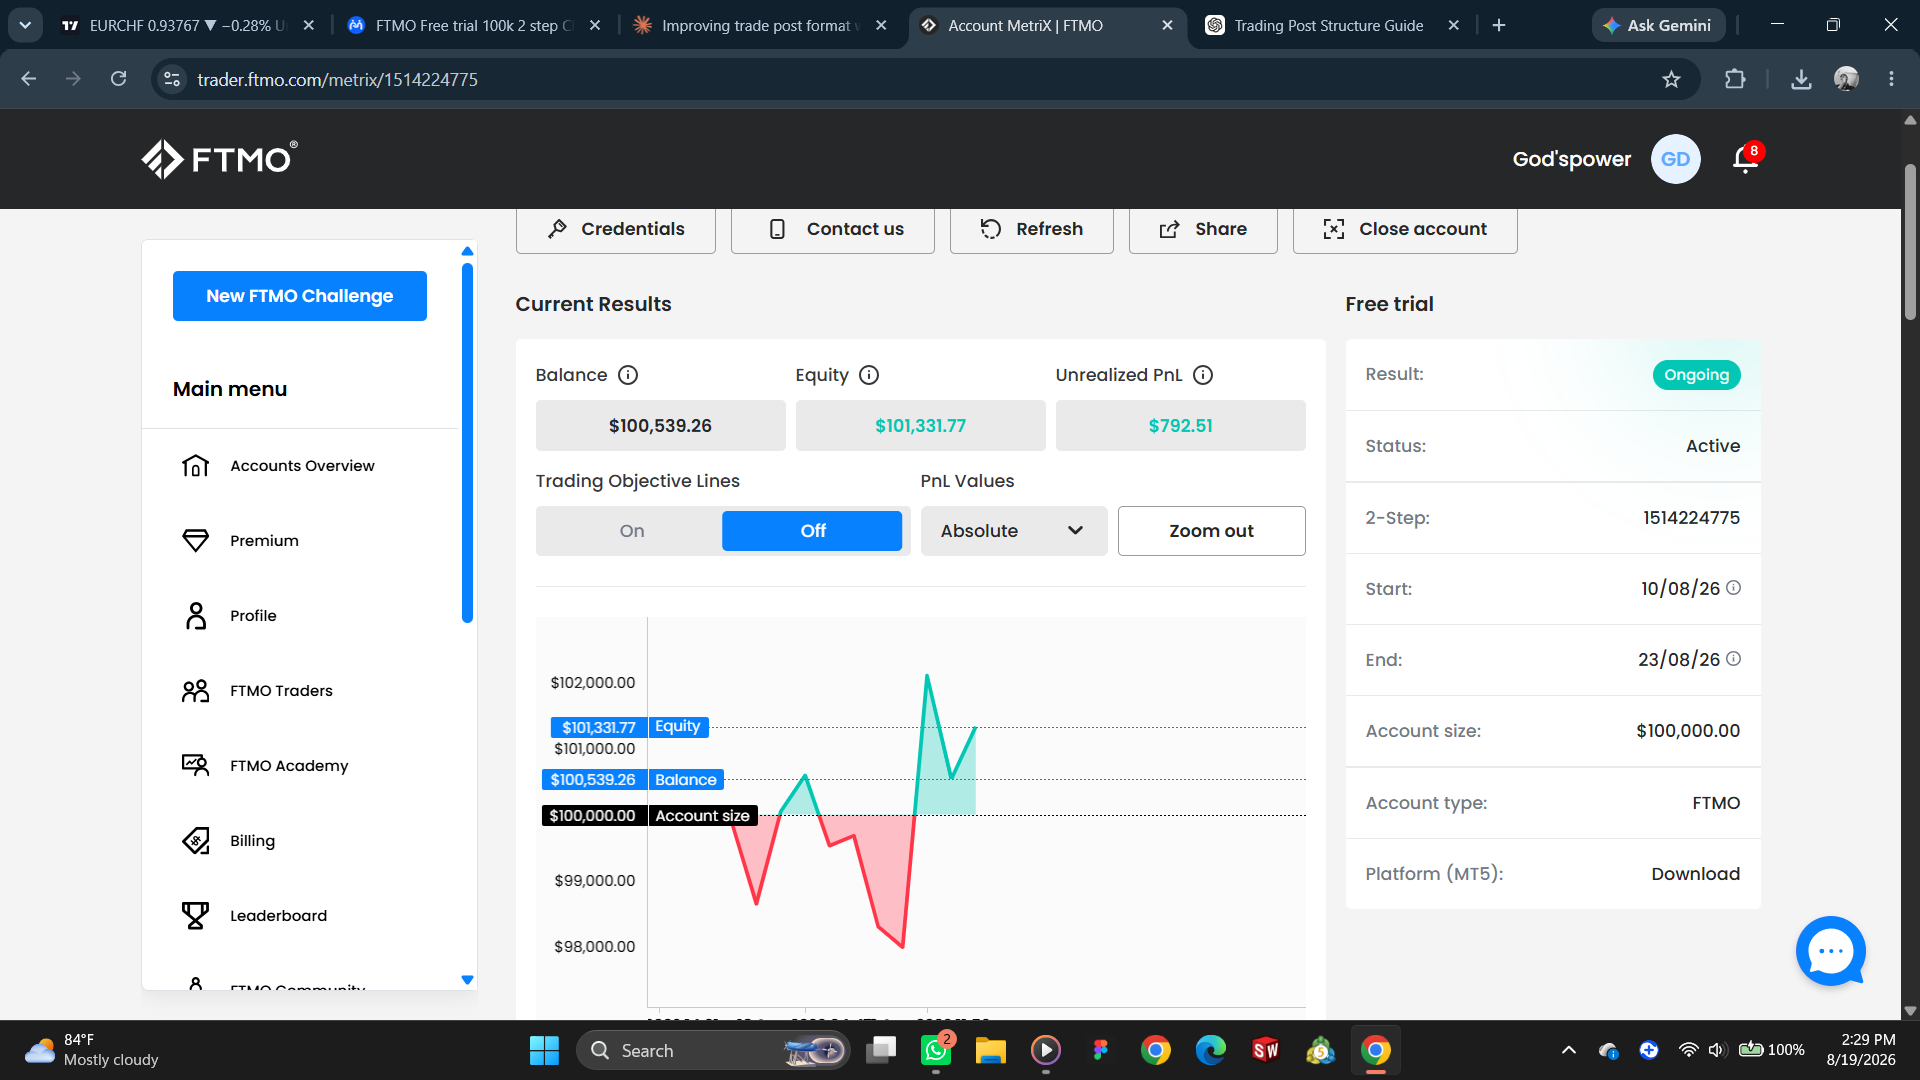Show Equity info tooltip icon
The image size is (1920, 1080).
[869, 375]
